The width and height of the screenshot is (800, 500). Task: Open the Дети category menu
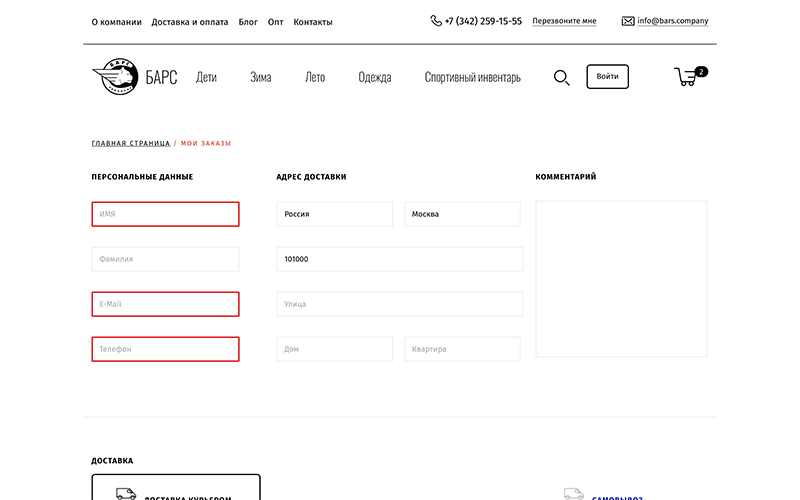pyautogui.click(x=206, y=77)
